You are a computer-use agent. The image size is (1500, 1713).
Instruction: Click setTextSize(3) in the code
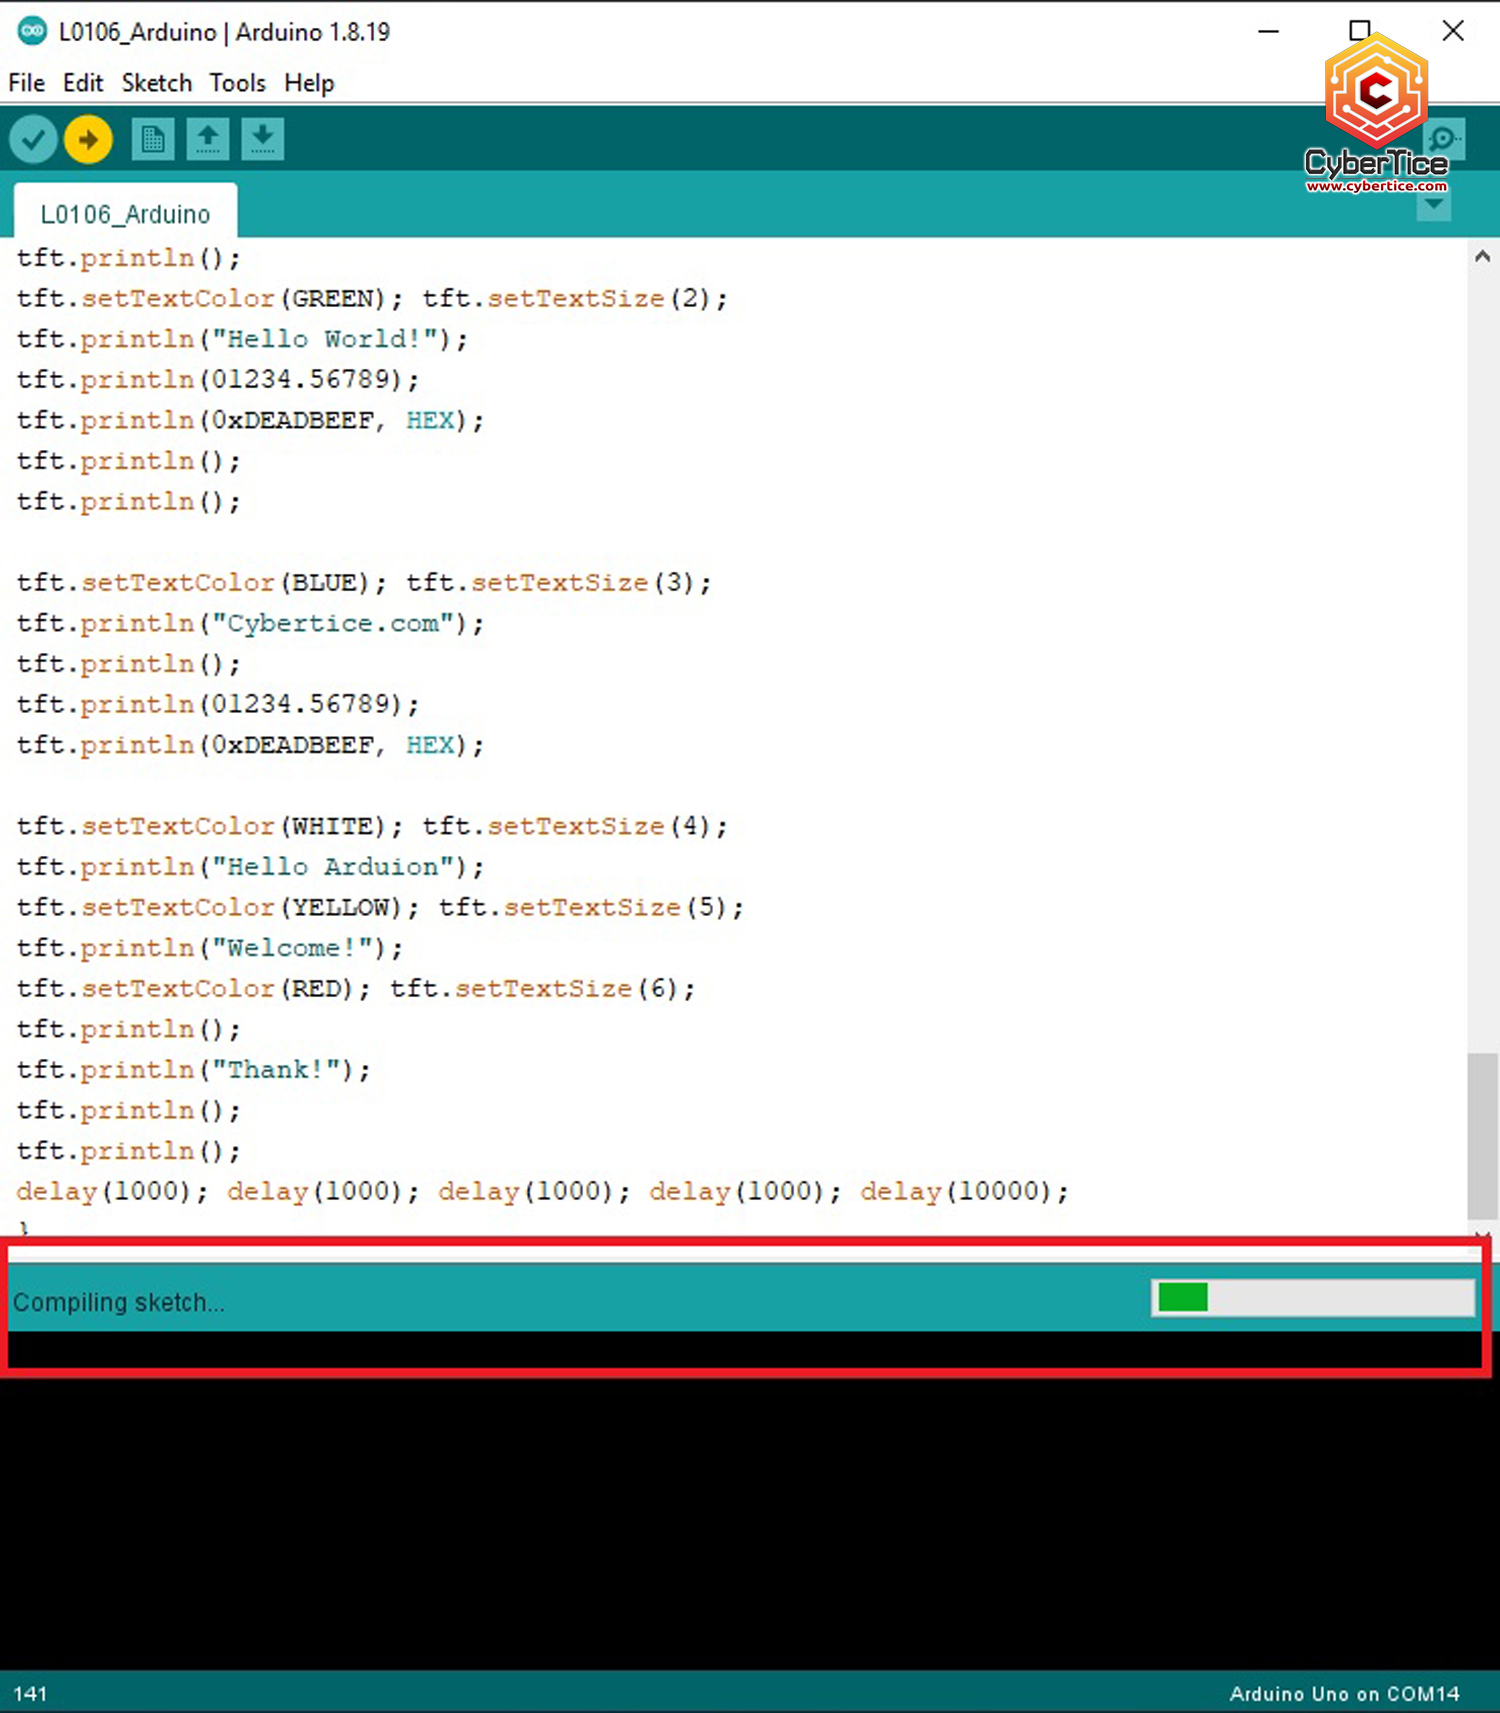(x=583, y=582)
